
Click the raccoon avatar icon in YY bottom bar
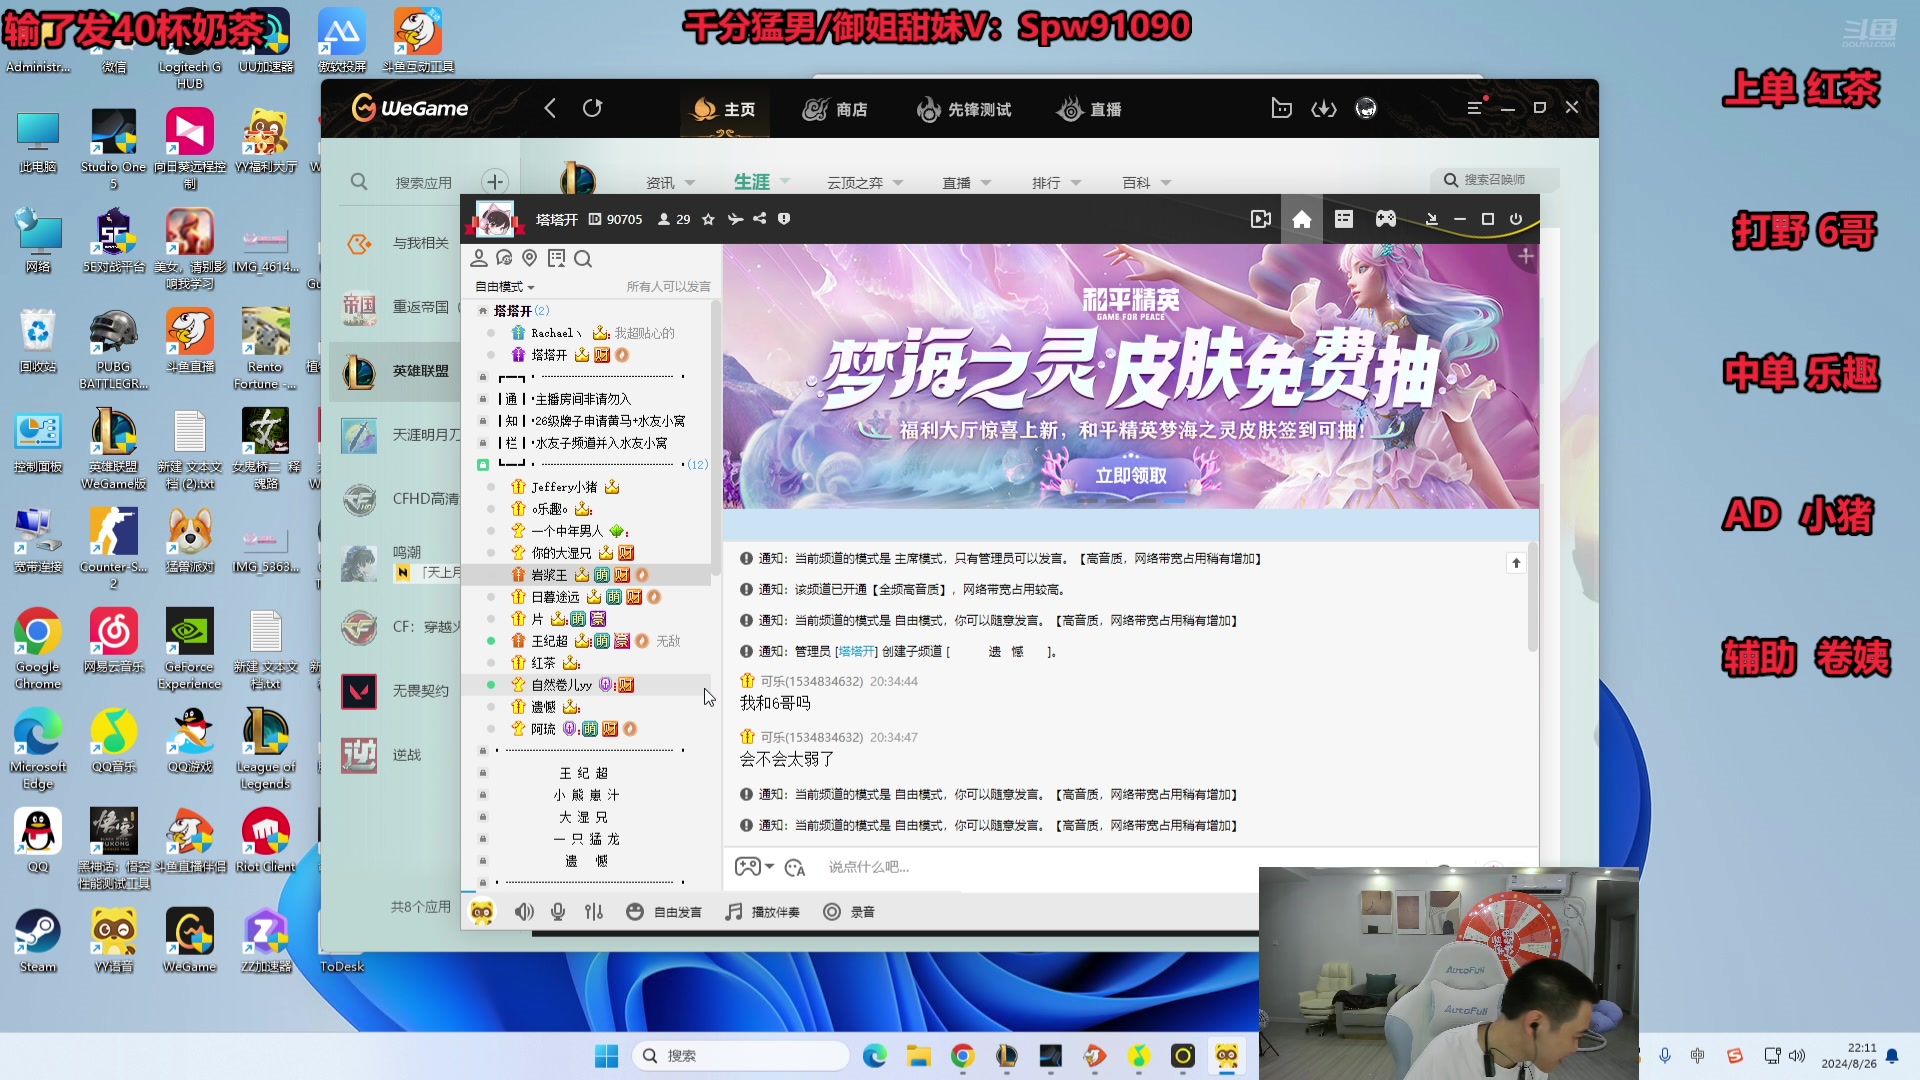tap(482, 912)
